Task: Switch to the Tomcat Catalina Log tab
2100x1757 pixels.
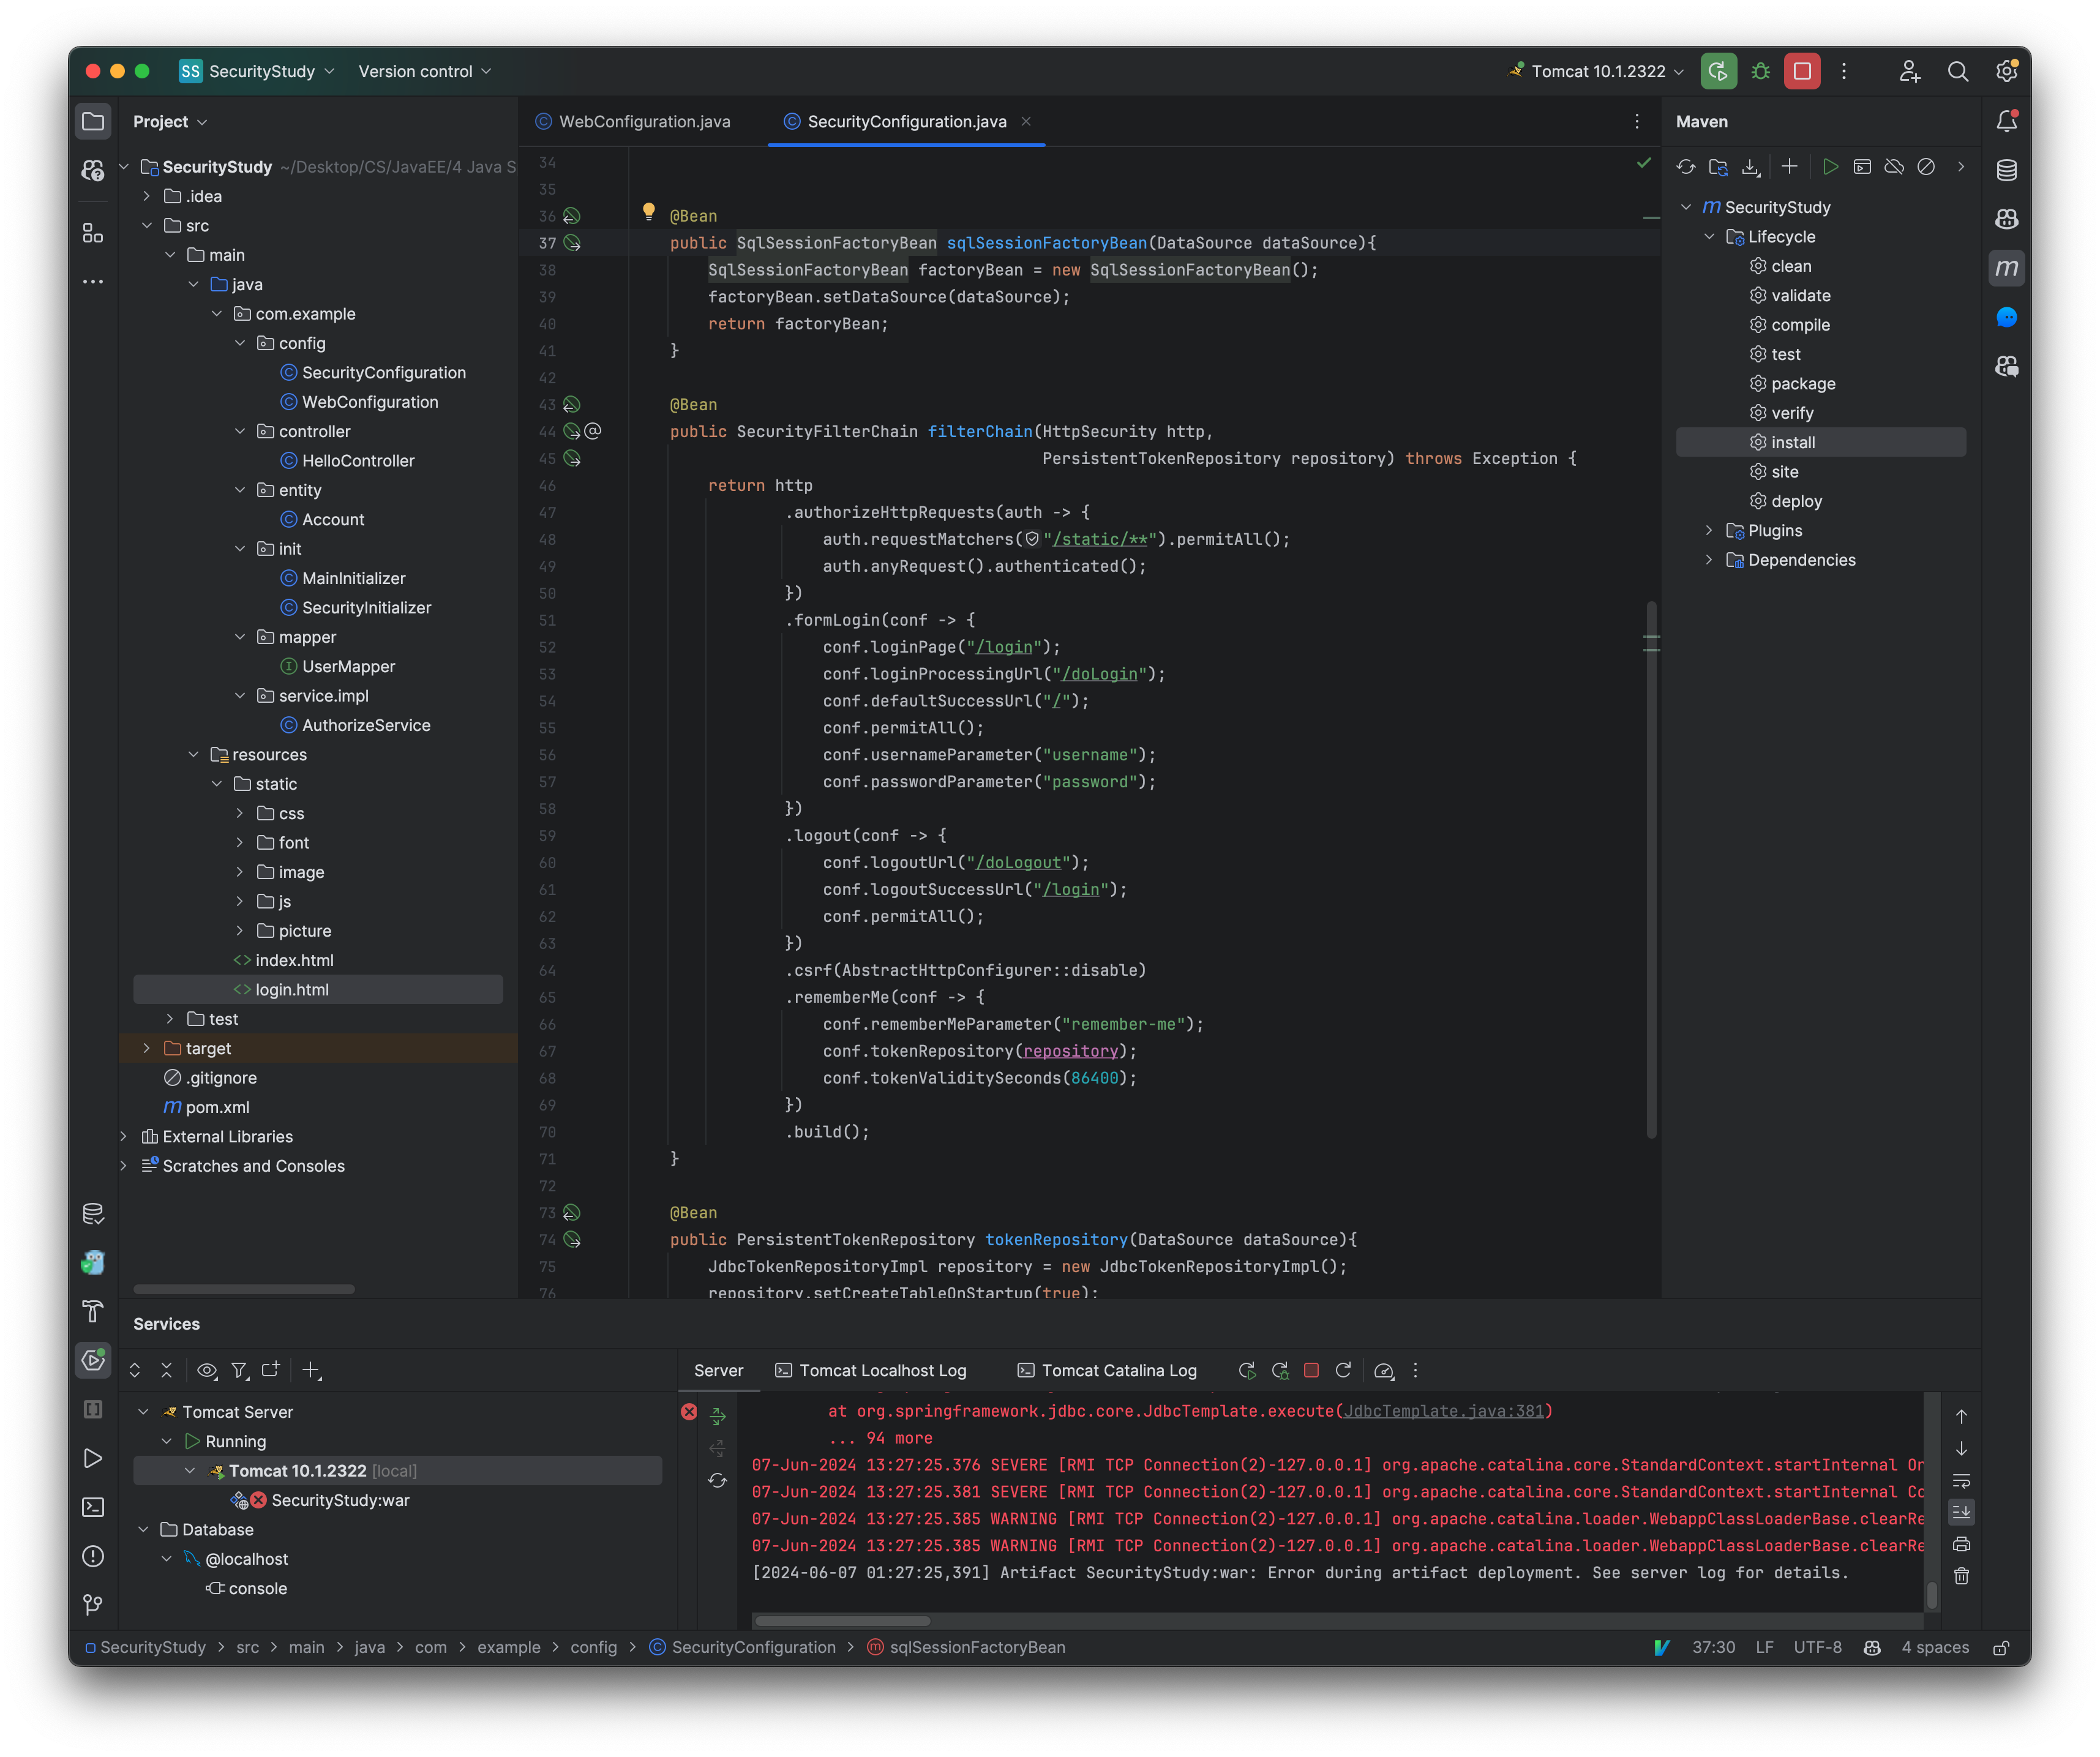Action: click(x=1107, y=1370)
